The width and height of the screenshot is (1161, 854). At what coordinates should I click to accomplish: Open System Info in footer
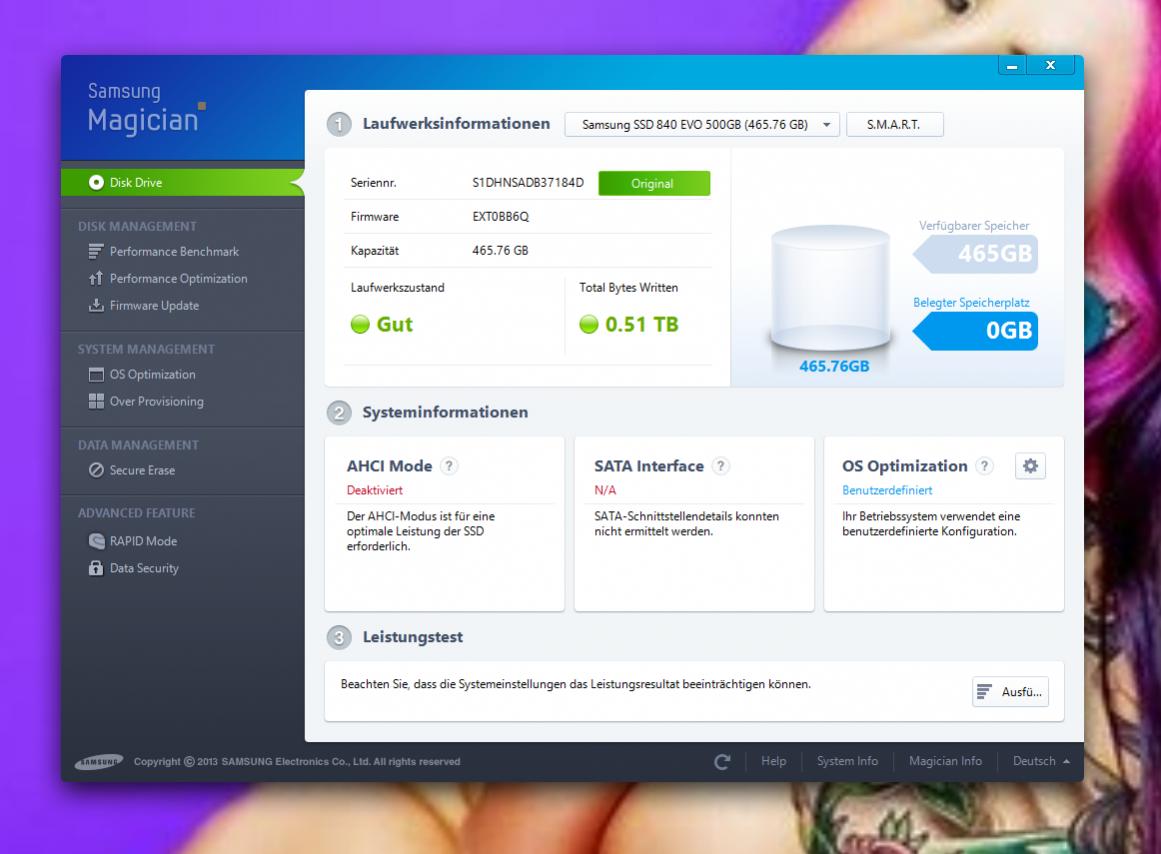point(847,761)
